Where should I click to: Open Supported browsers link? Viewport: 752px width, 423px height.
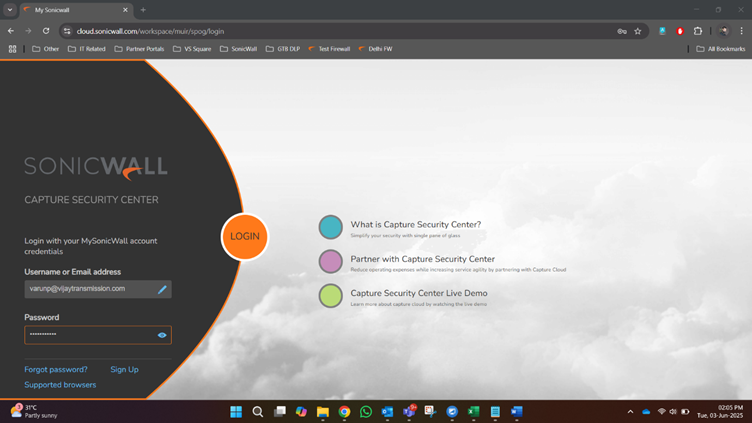pos(60,385)
